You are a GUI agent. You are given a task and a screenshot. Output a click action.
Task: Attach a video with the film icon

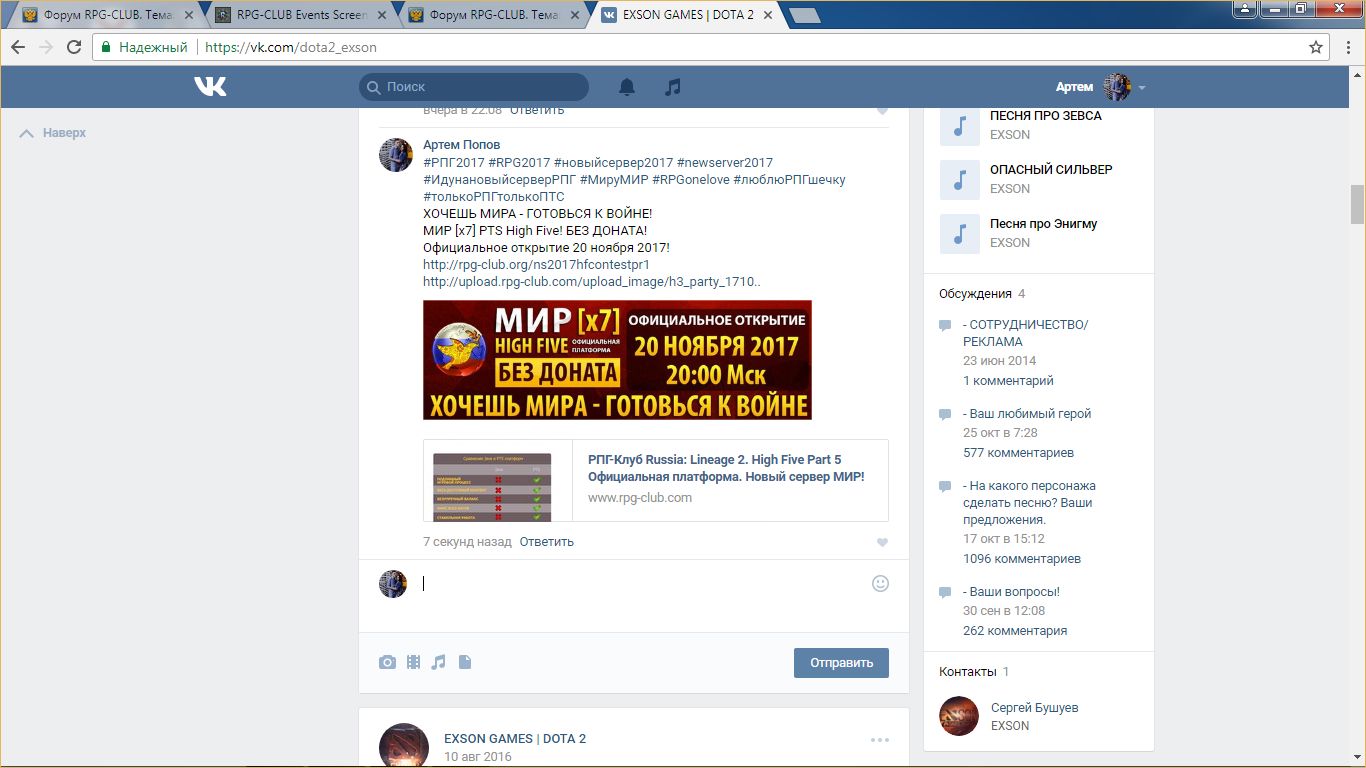click(x=413, y=662)
